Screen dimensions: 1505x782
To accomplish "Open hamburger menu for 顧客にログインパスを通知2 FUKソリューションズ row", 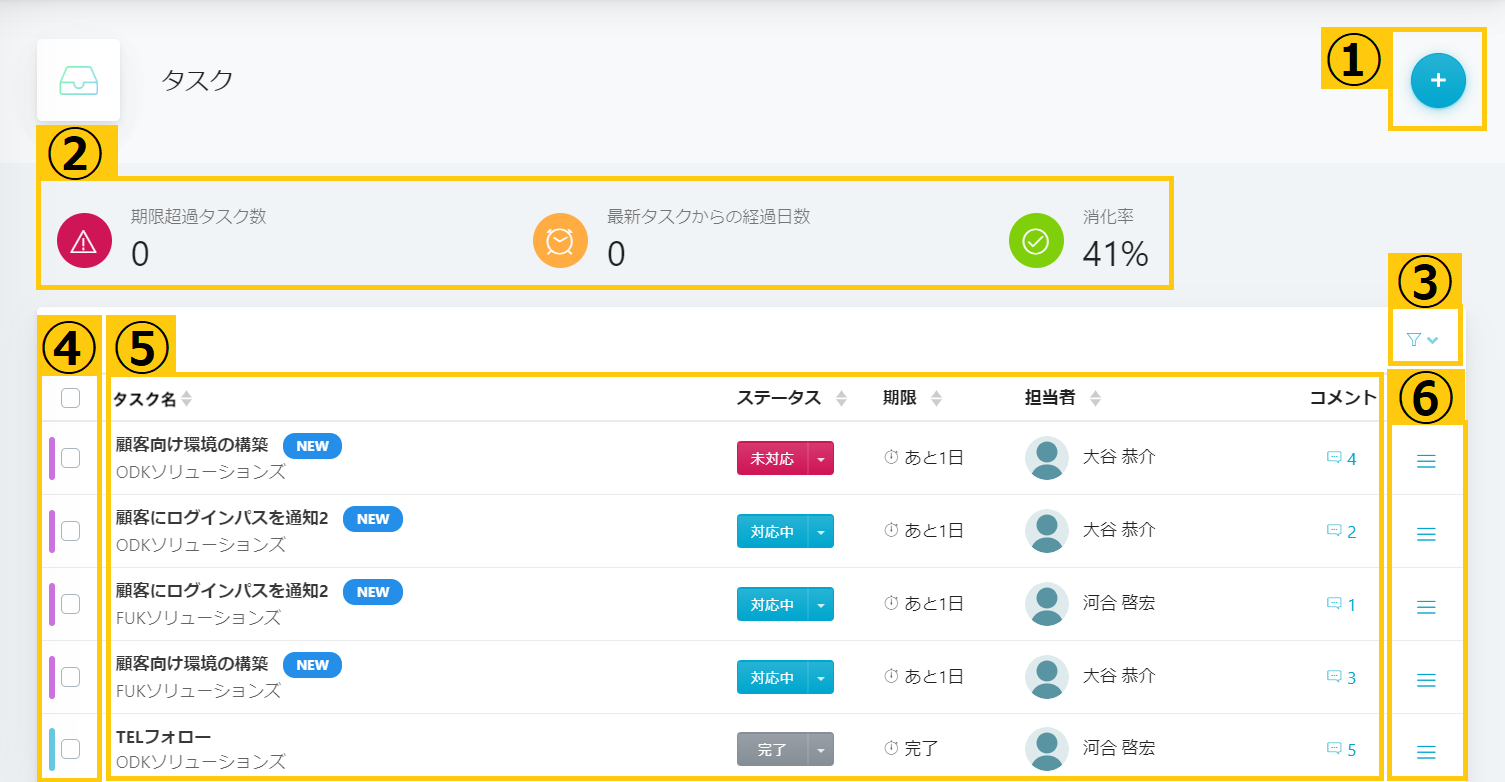I will [x=1427, y=607].
